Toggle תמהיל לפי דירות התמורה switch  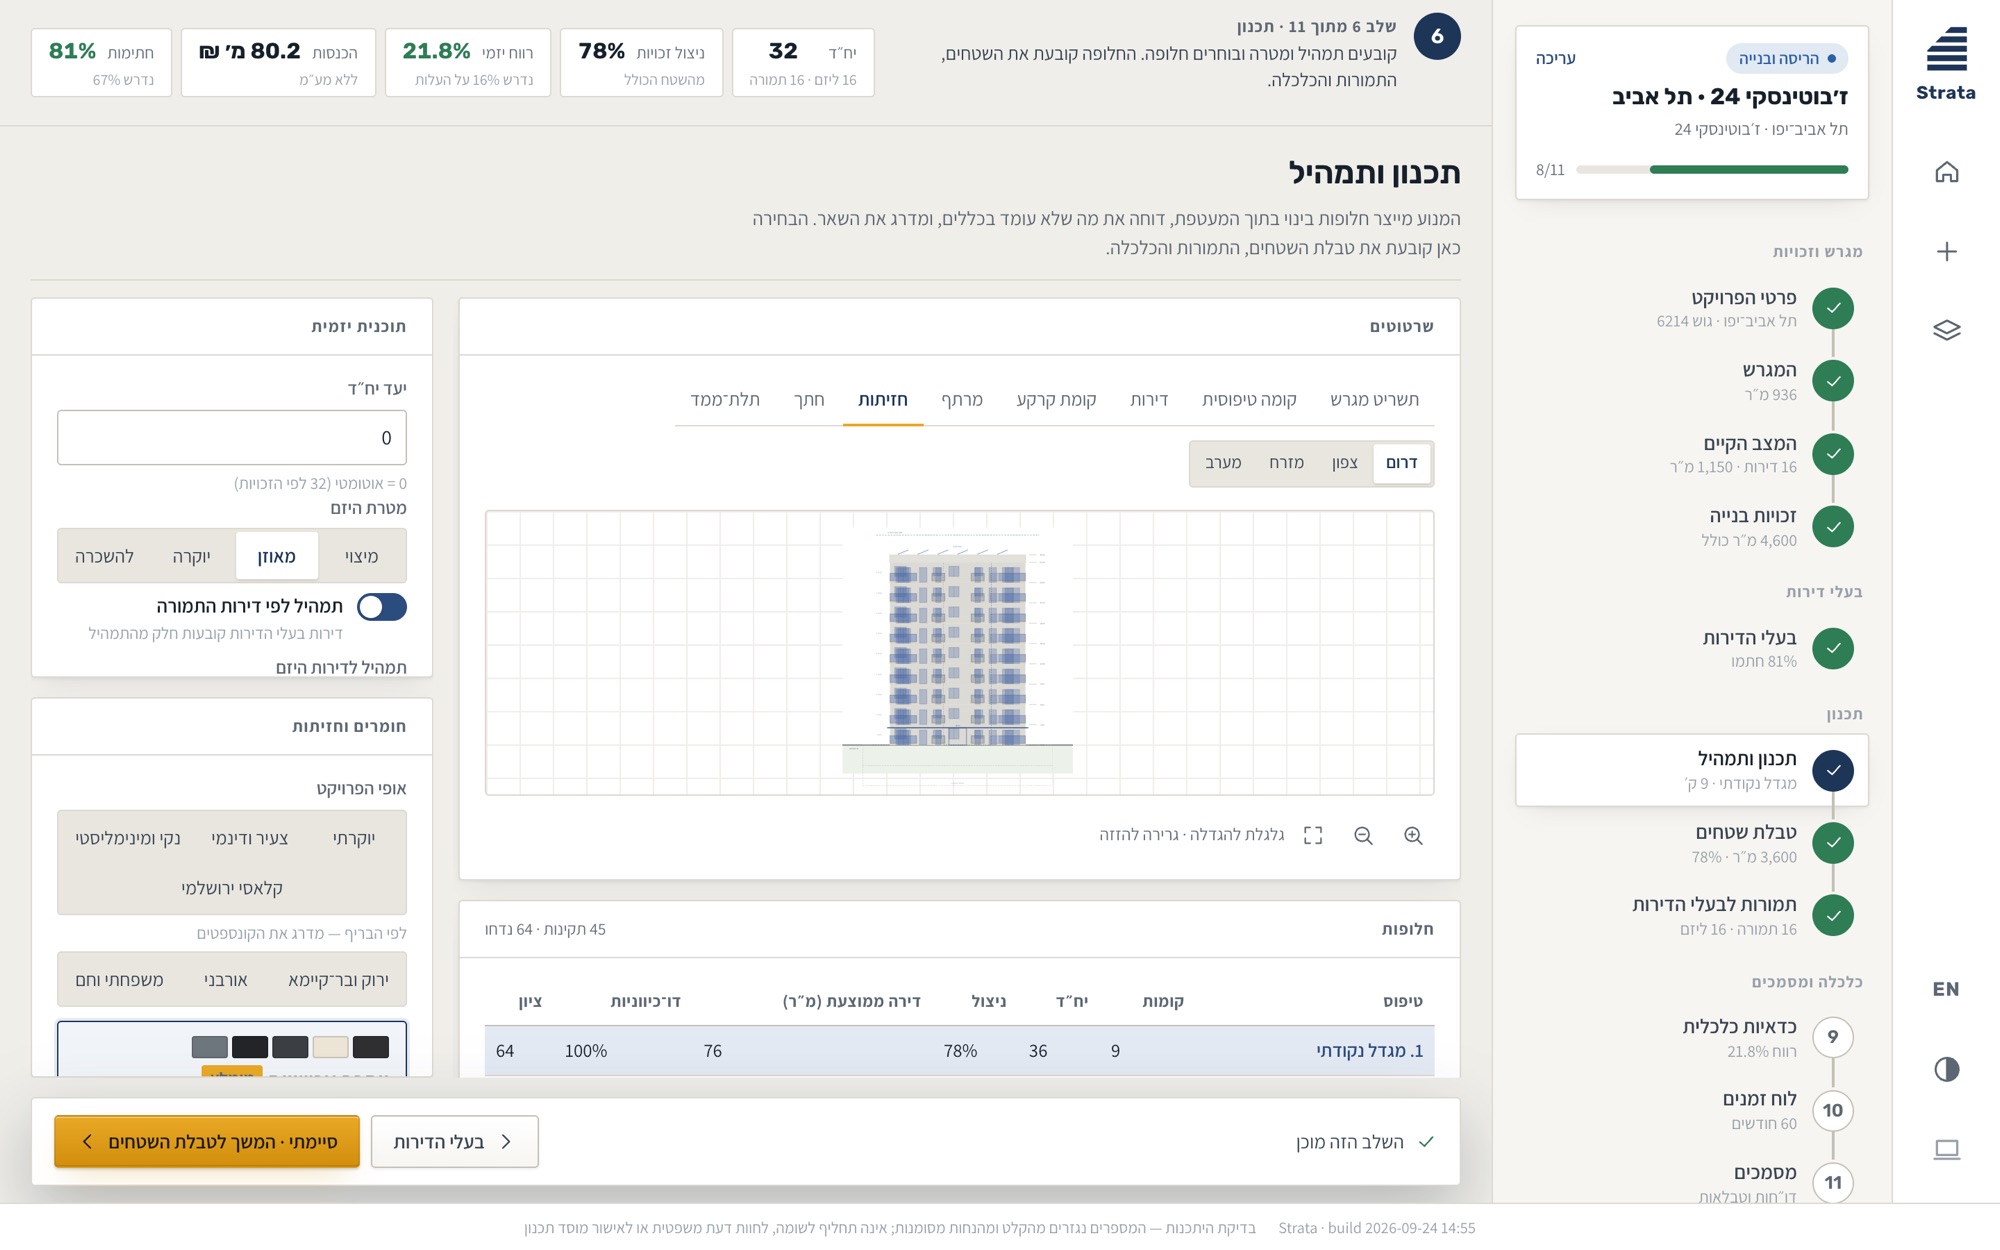381,606
